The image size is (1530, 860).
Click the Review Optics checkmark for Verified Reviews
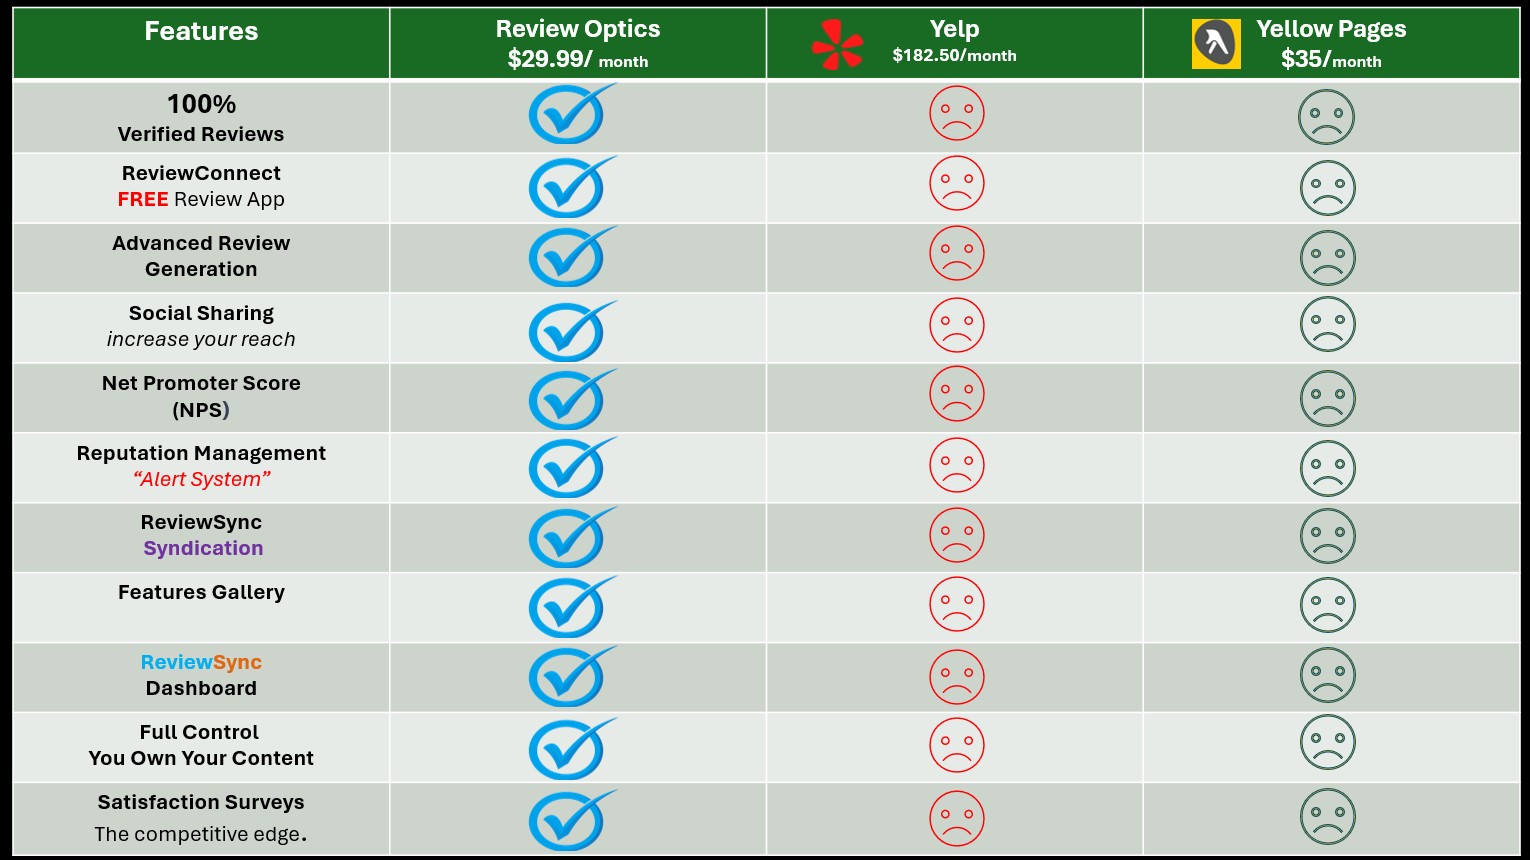pyautogui.click(x=570, y=115)
